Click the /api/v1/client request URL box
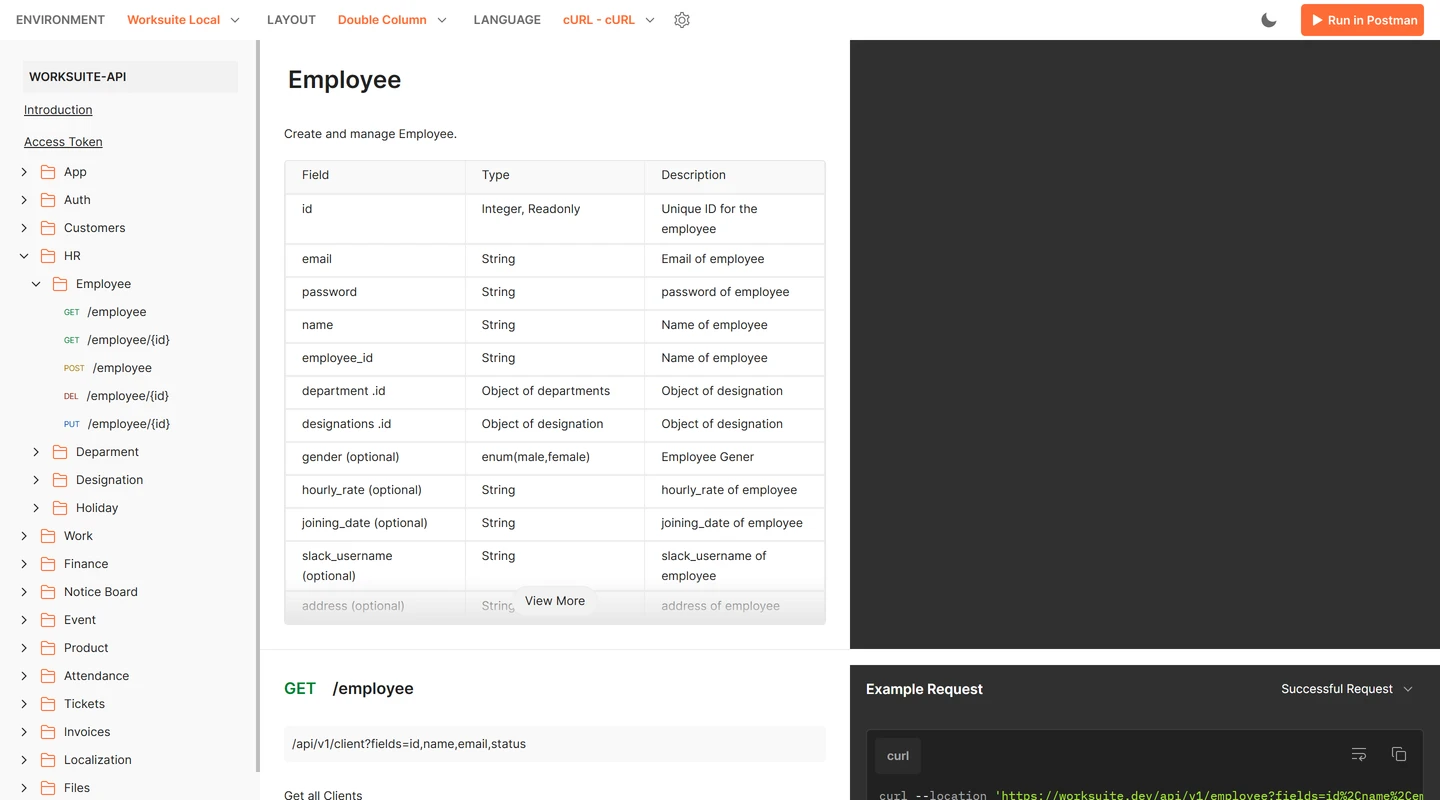This screenshot has width=1440, height=800. pyautogui.click(x=555, y=744)
